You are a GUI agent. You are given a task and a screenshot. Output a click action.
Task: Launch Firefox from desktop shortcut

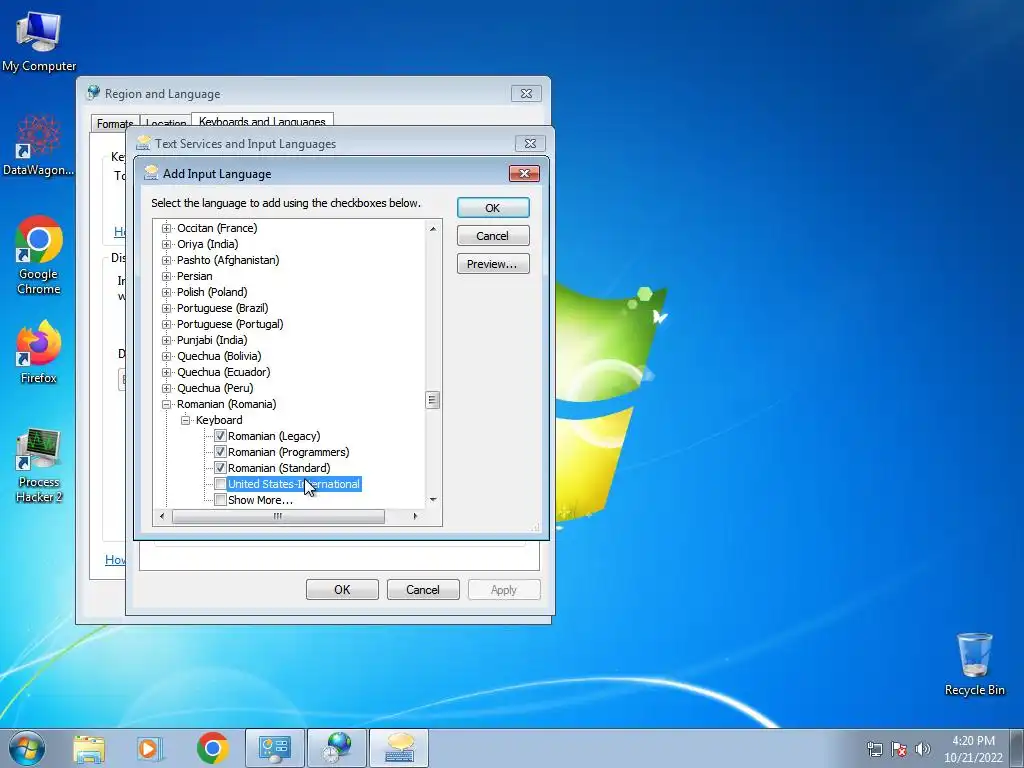[x=39, y=351]
